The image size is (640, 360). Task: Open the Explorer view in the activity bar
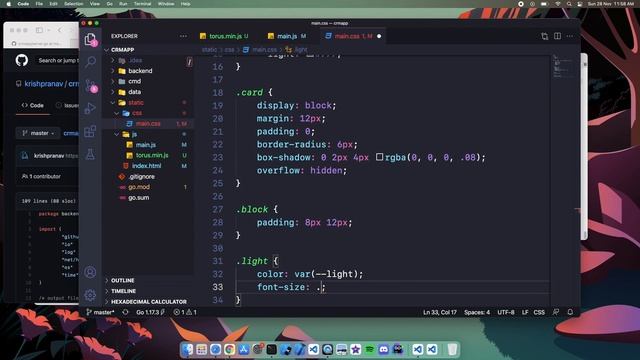[x=90, y=39]
